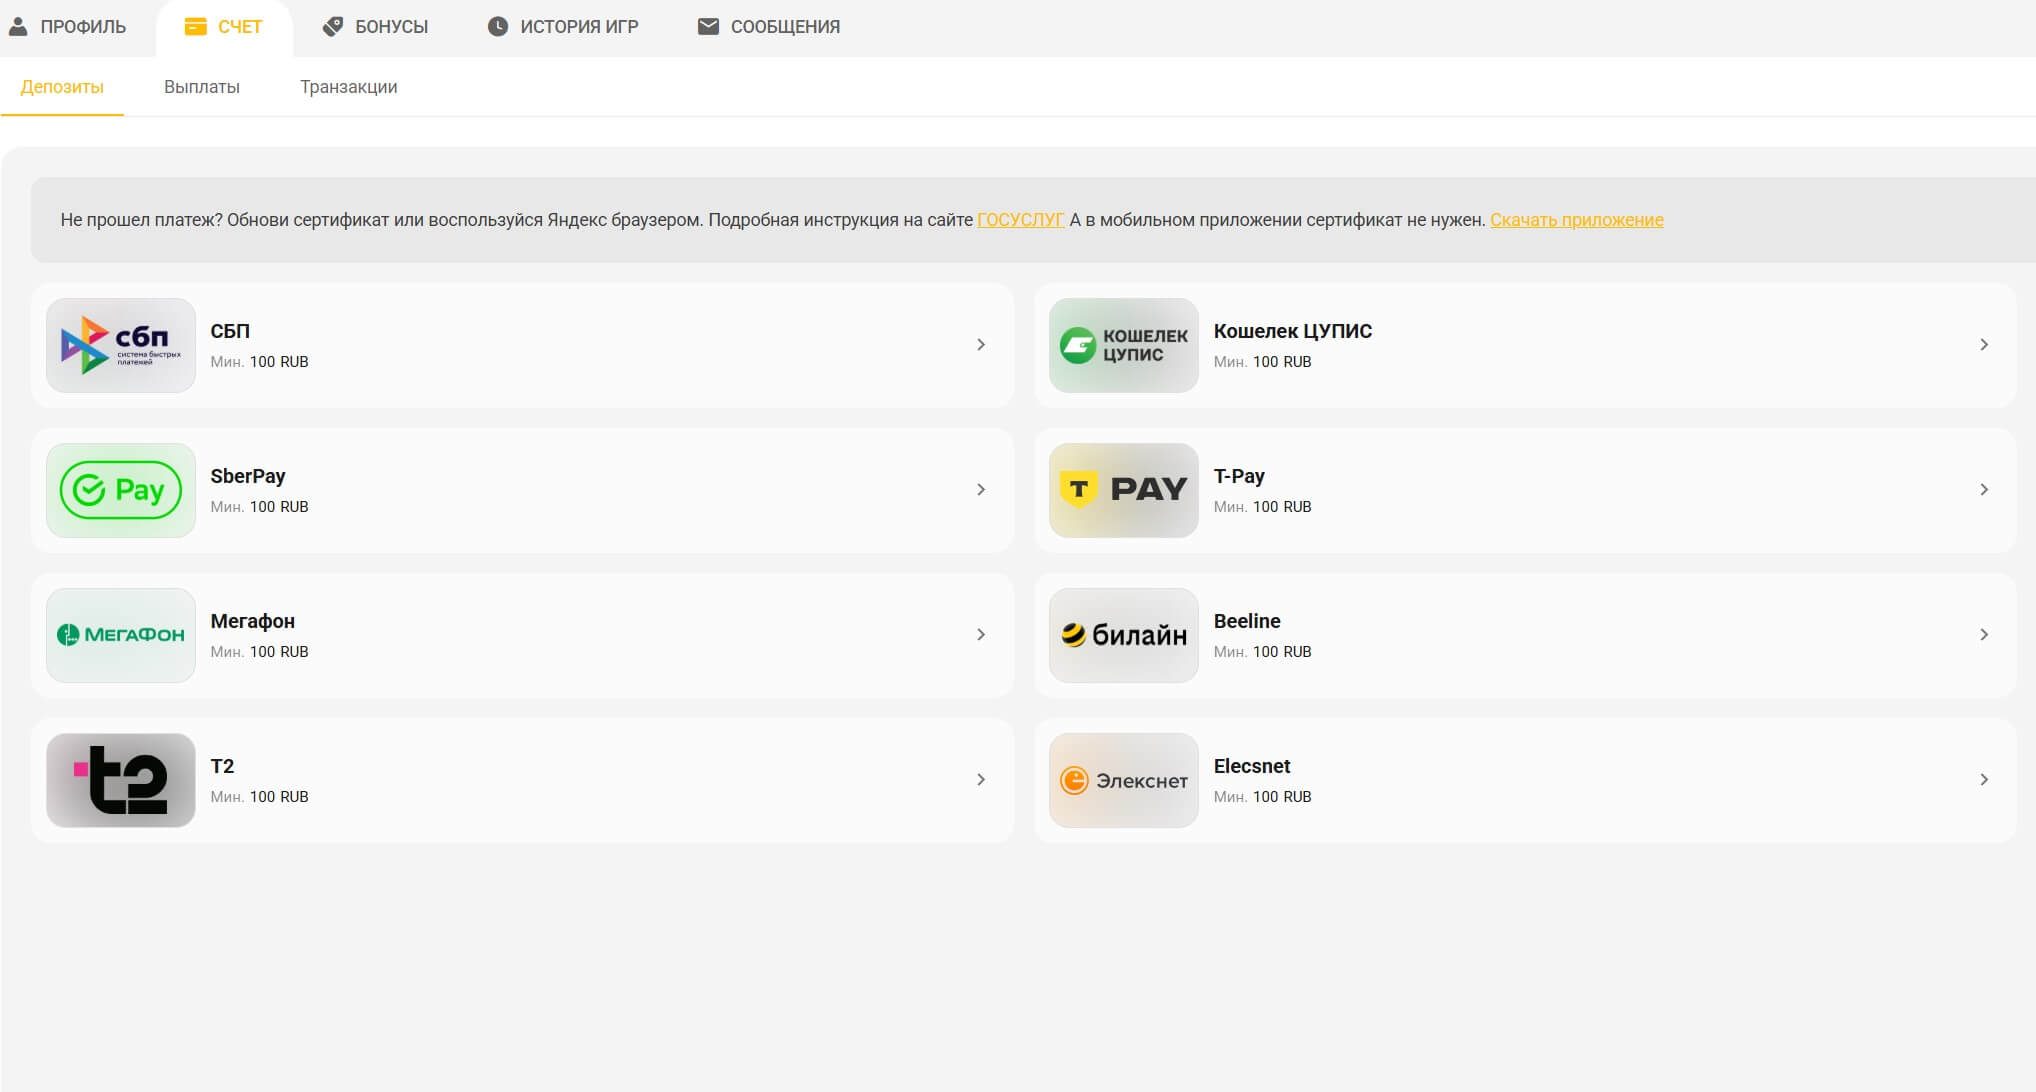Image resolution: width=2036 pixels, height=1092 pixels.
Task: Open ИСТОРИЯ ИГР menu item
Action: click(x=563, y=27)
